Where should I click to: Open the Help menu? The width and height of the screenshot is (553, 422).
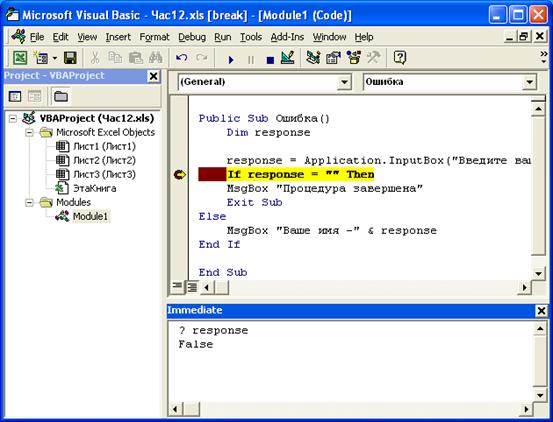(x=364, y=37)
